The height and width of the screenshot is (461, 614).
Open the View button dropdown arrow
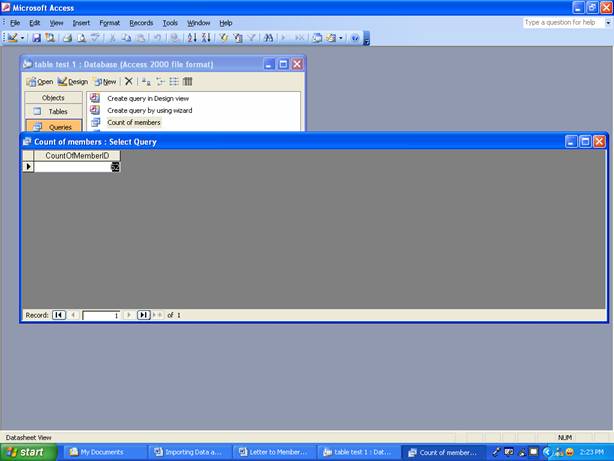click(x=22, y=38)
